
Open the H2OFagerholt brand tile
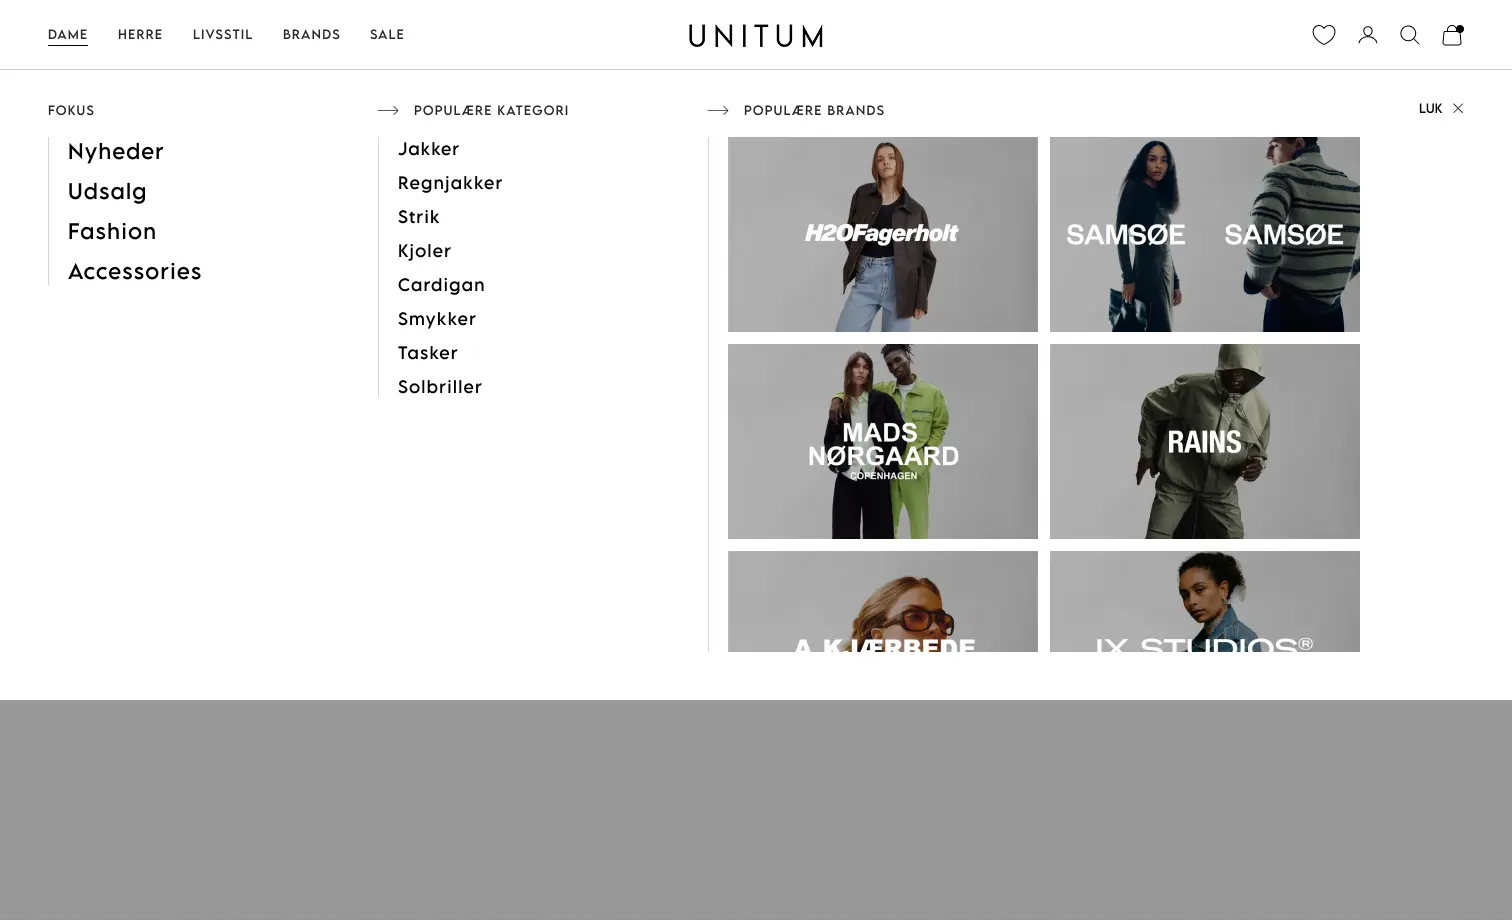(883, 234)
